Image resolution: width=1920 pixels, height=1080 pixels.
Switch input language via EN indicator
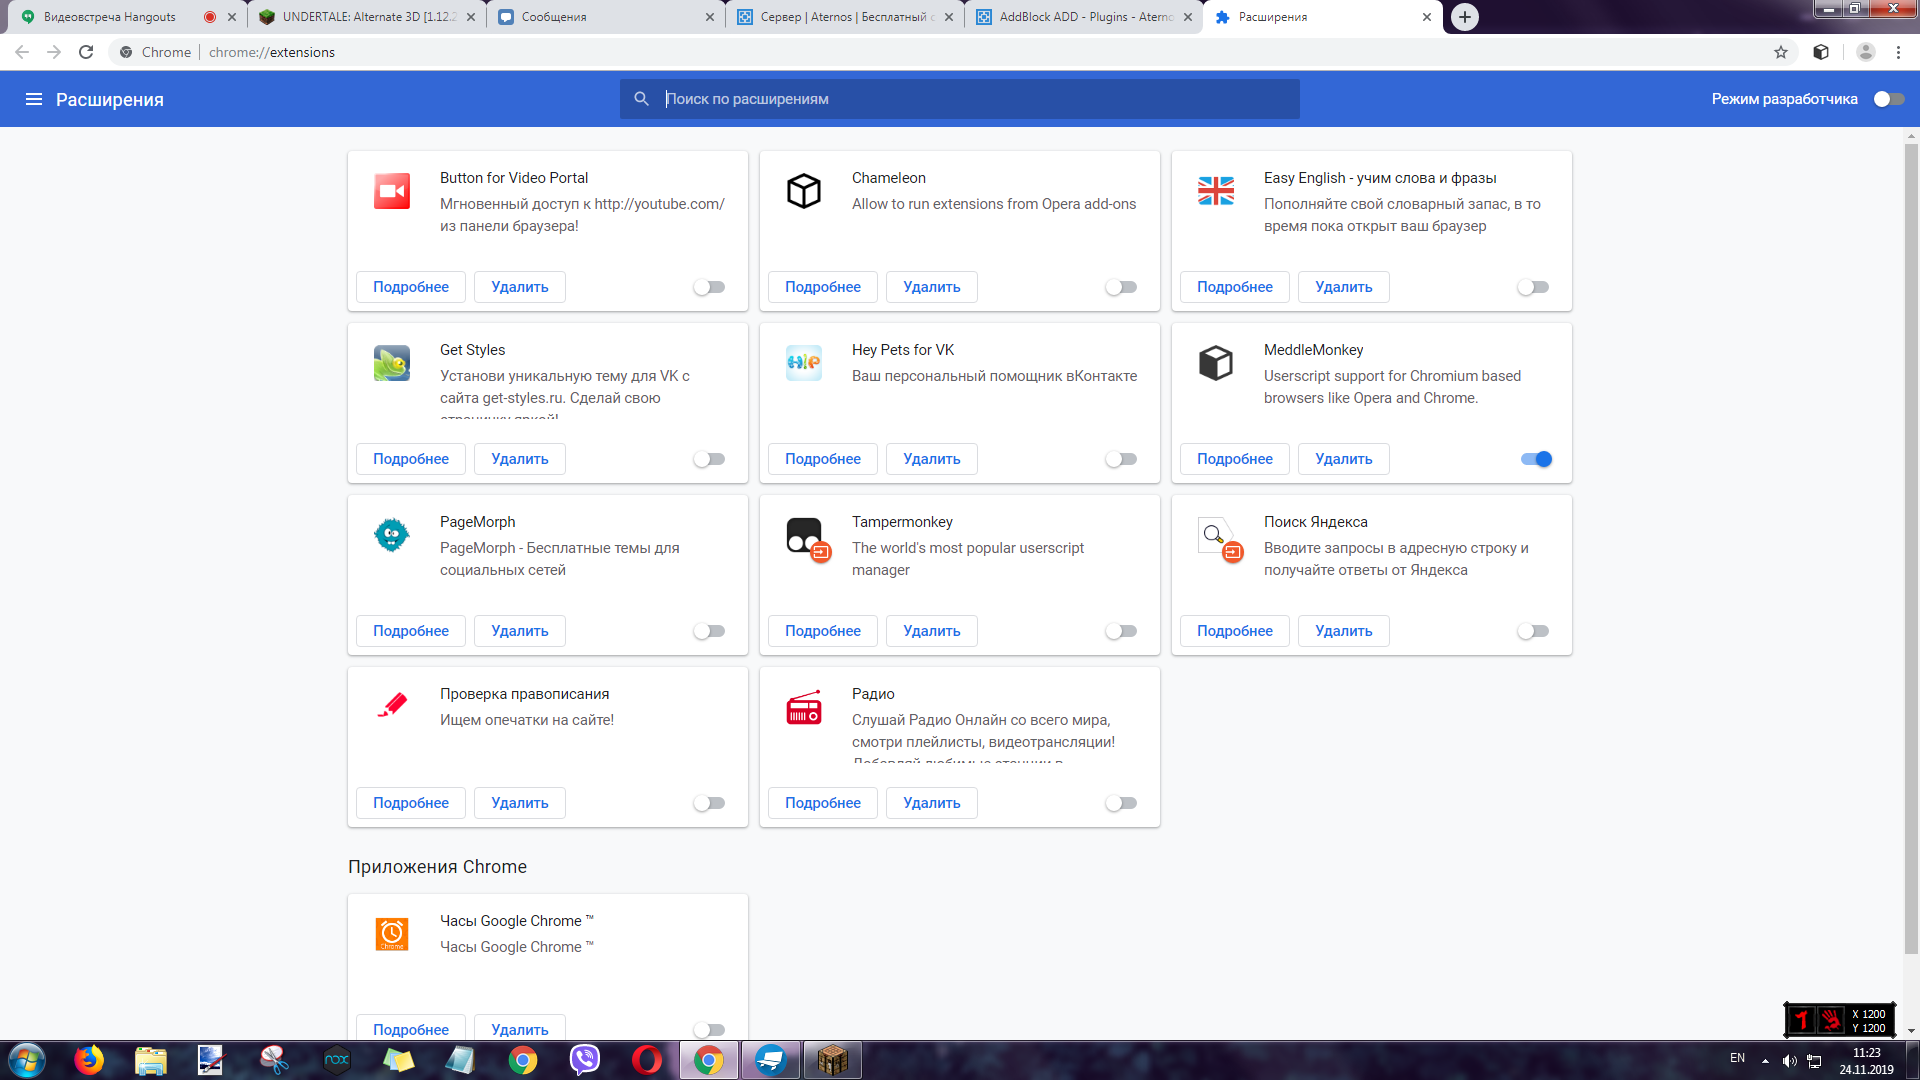[1738, 1058]
